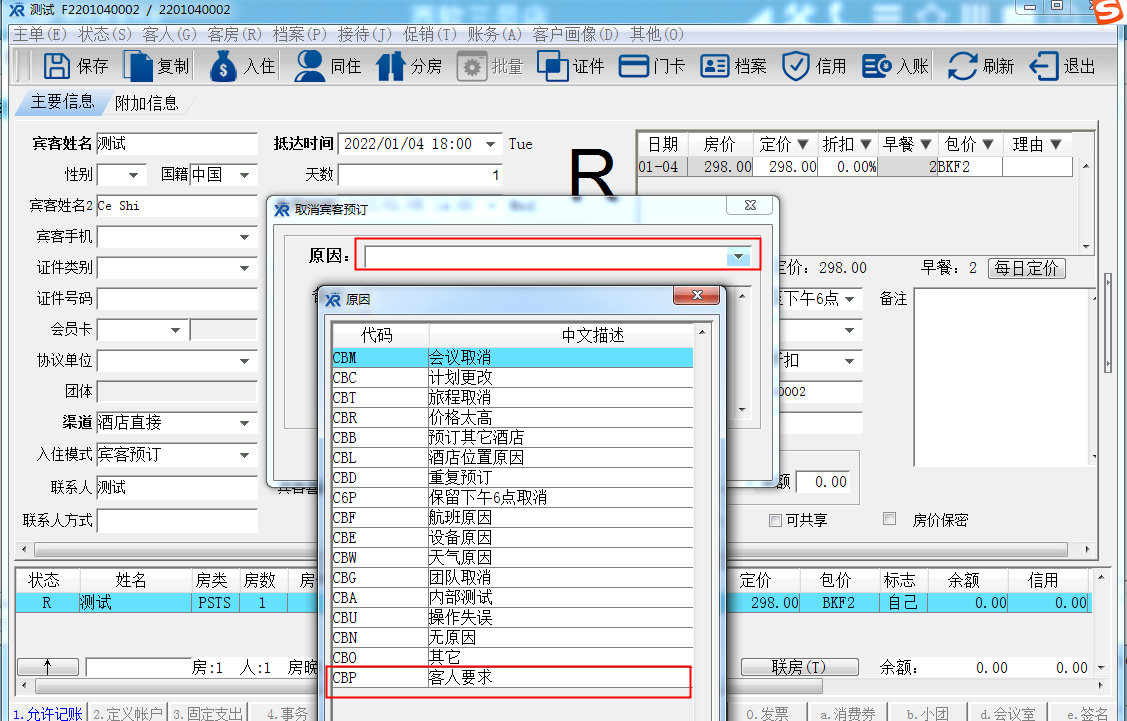Viewport: 1127px width, 721px height.
Task: Expand the 宾客手机 dropdown
Action: point(245,236)
